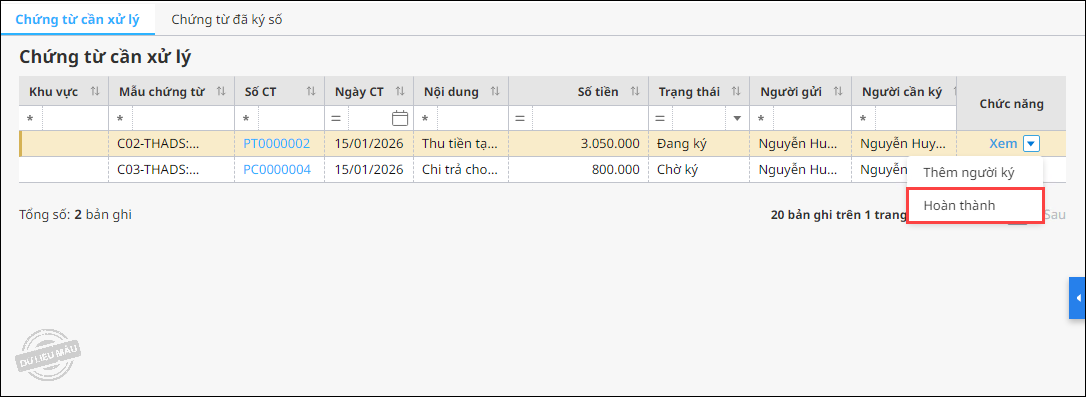Click Xem in the first row
This screenshot has width=1086, height=397.
(1003, 144)
